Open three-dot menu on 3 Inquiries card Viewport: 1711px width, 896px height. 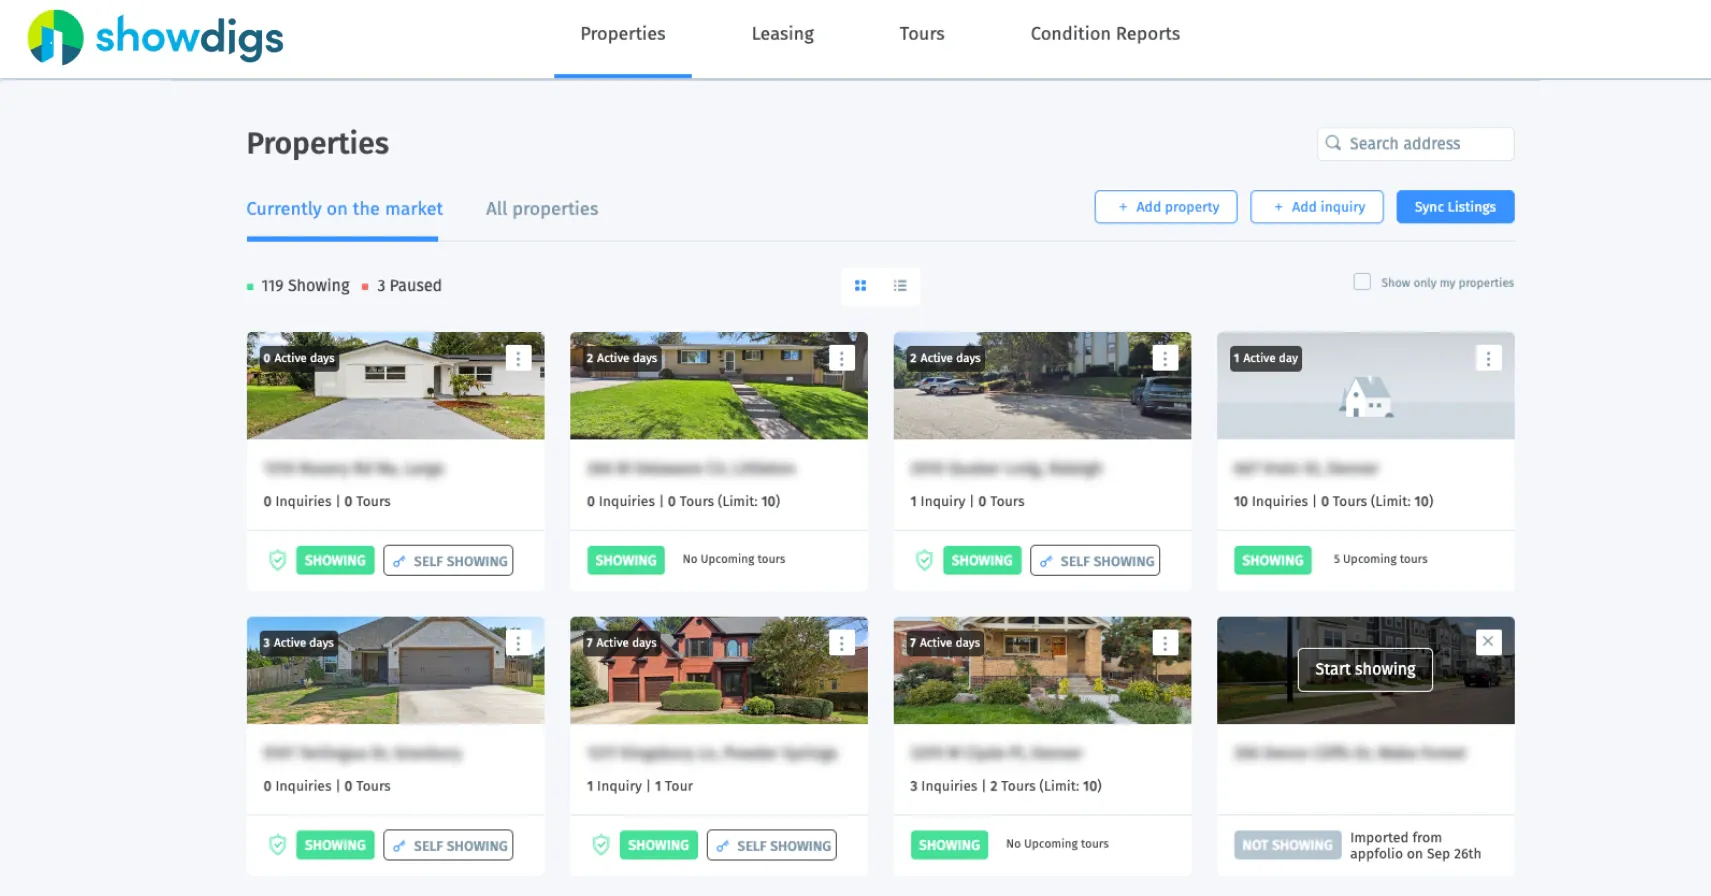(1165, 643)
